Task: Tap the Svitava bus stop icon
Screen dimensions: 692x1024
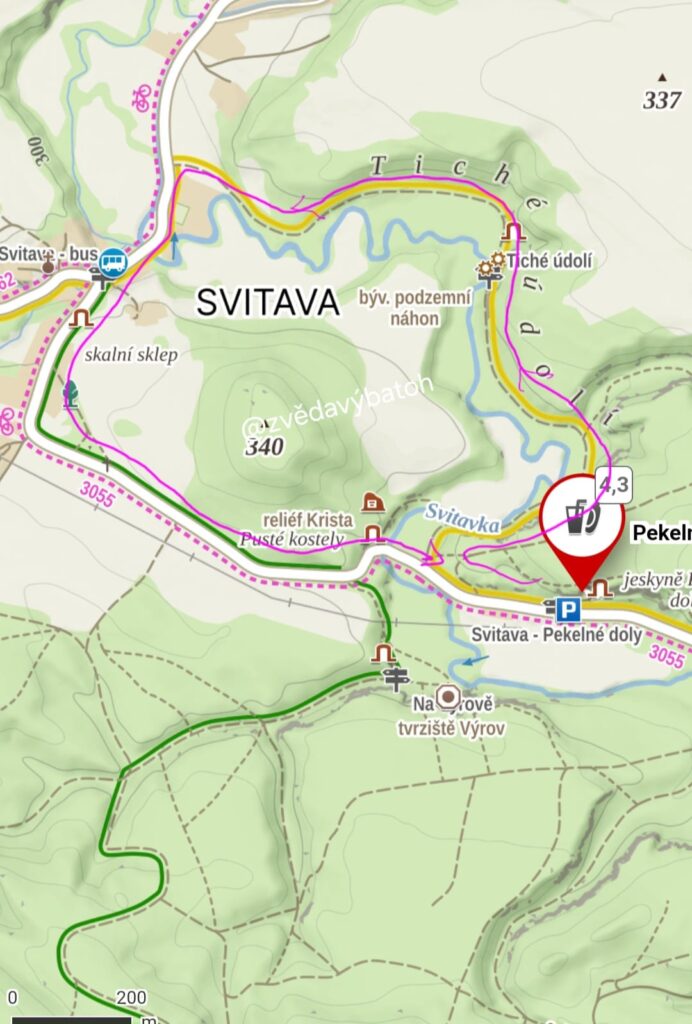Action: pyautogui.click(x=114, y=263)
